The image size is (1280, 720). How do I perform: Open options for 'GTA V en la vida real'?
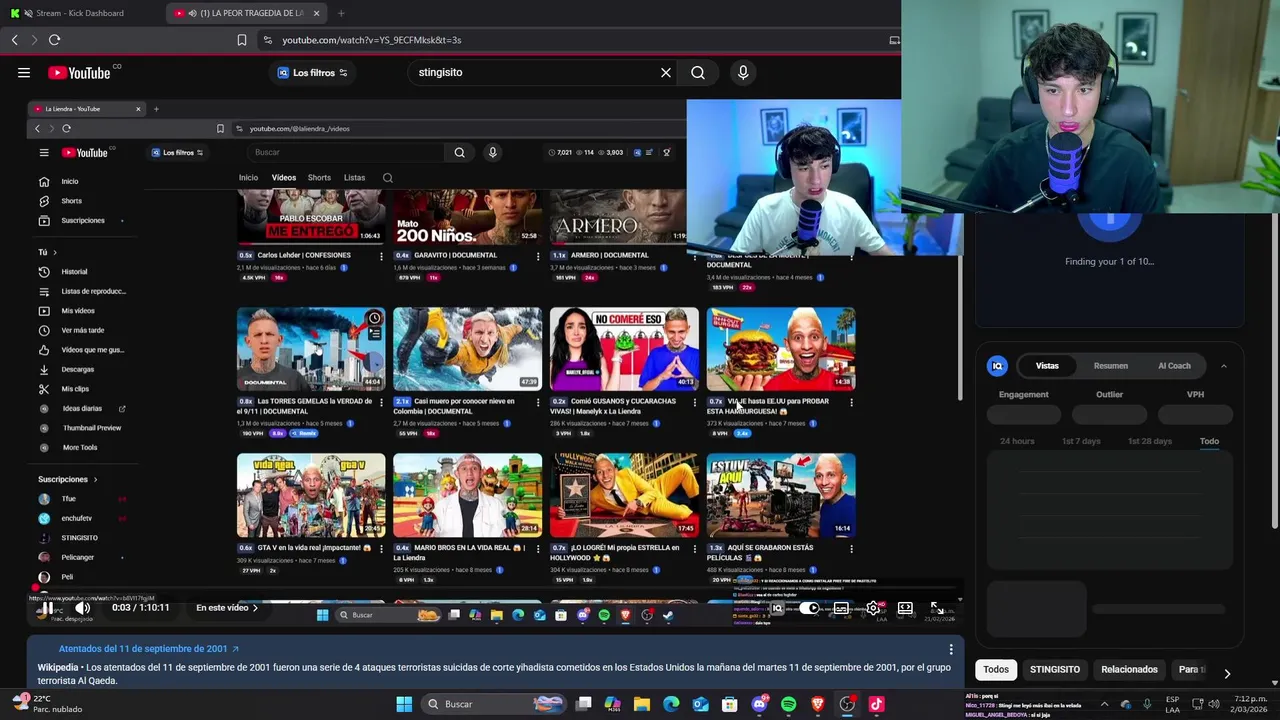coord(381,548)
